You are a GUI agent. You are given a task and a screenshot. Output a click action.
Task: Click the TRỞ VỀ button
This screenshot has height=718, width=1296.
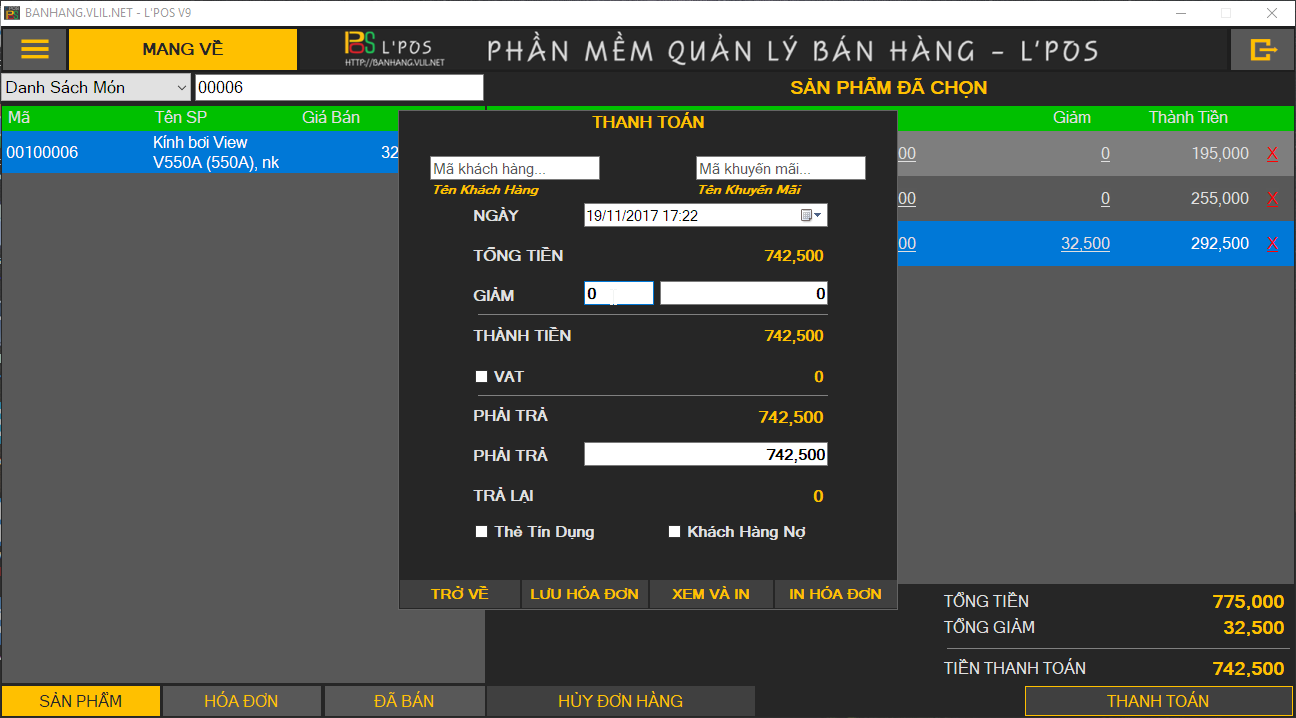click(460, 594)
